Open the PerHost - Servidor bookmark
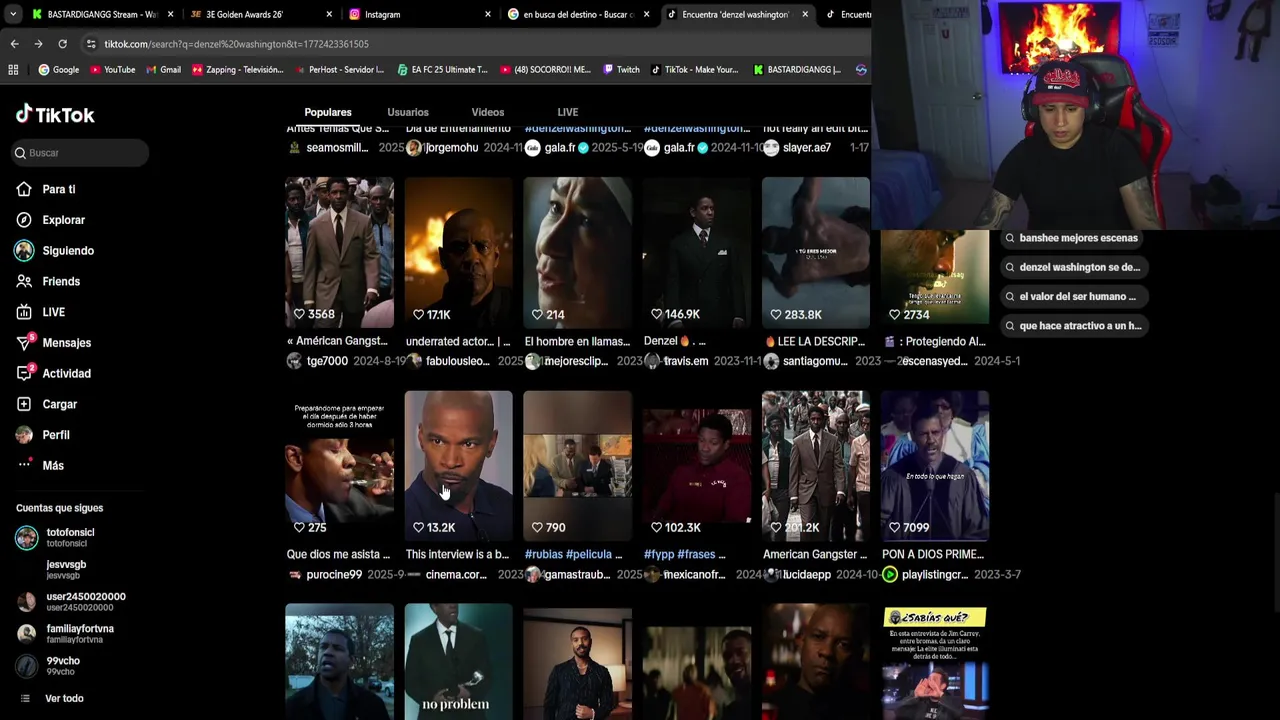1280x720 pixels. click(x=338, y=70)
